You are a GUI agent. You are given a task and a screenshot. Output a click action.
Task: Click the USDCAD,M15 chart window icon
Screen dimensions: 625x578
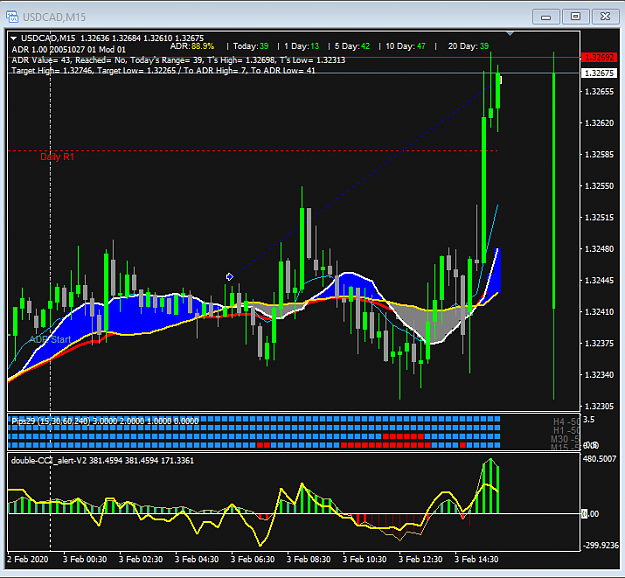12,17
